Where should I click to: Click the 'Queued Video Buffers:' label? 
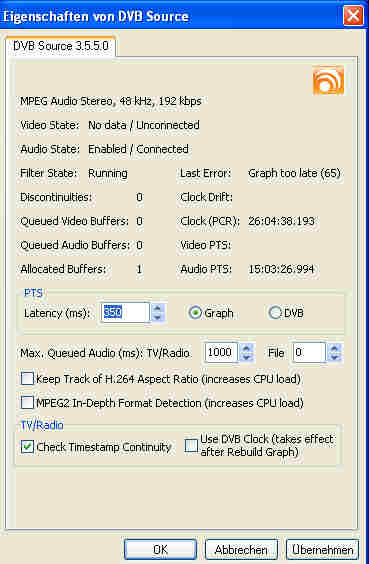click(x=74, y=221)
